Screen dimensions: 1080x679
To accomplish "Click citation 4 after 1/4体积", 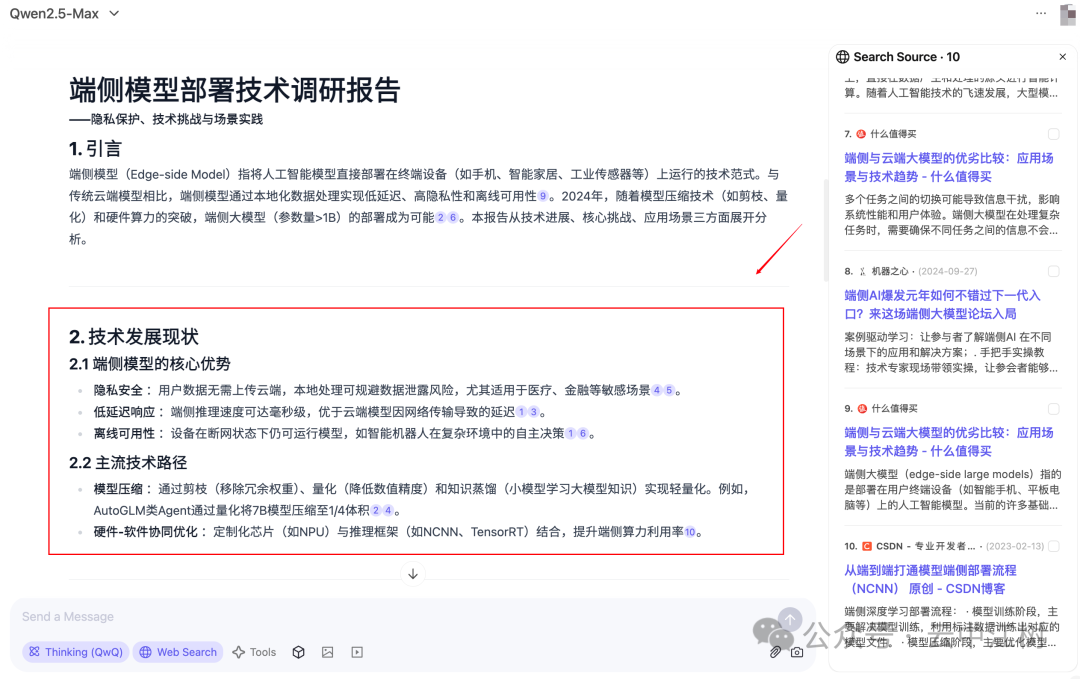I will 388,510.
